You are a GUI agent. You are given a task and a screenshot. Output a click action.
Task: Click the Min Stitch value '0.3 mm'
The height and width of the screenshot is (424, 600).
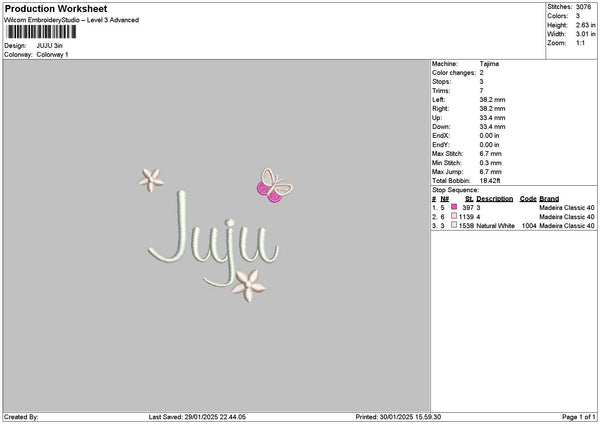tap(491, 163)
